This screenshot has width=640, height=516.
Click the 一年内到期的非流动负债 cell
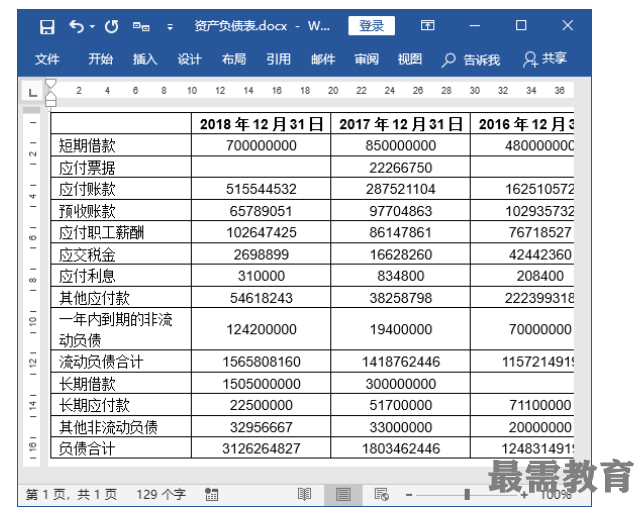(x=121, y=329)
